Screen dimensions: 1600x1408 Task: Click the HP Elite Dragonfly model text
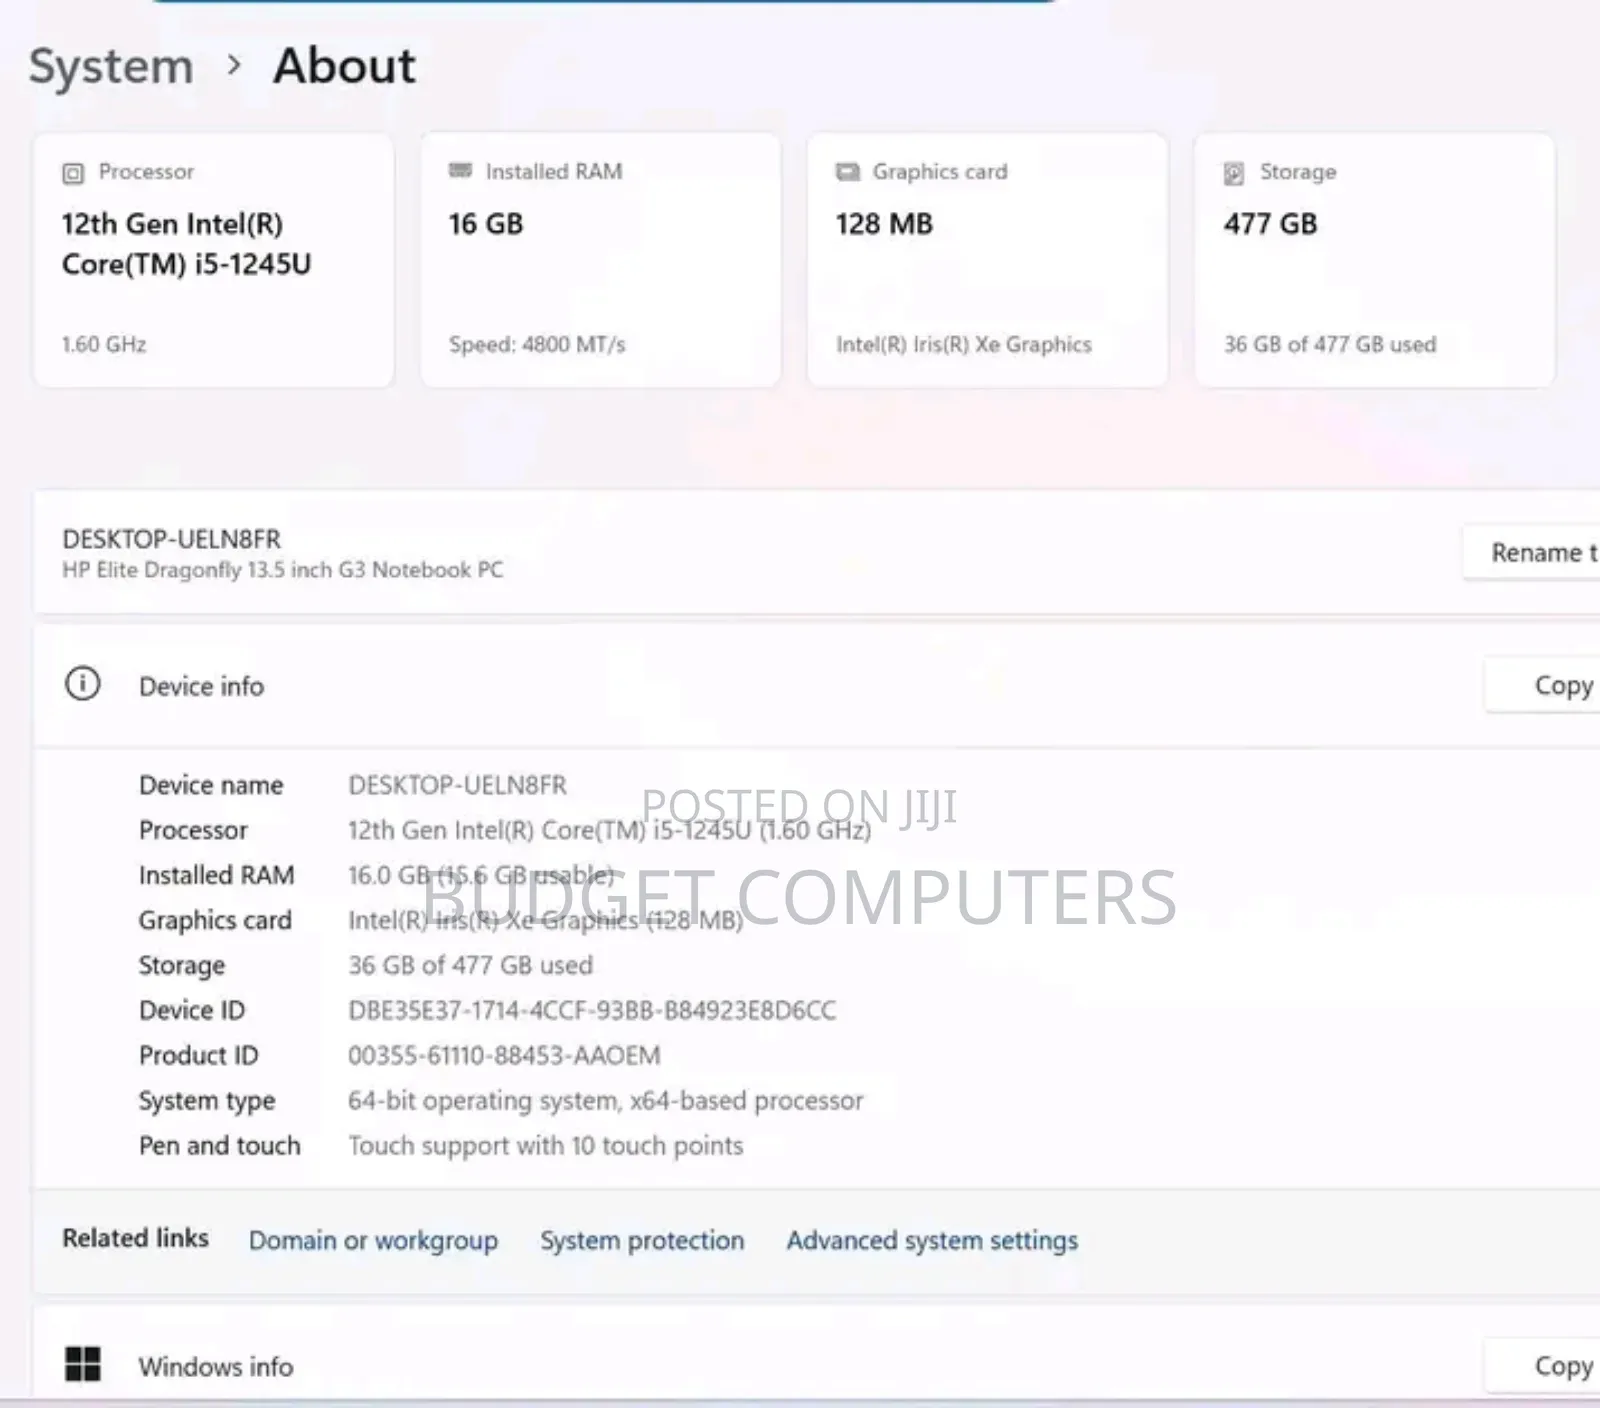point(282,570)
